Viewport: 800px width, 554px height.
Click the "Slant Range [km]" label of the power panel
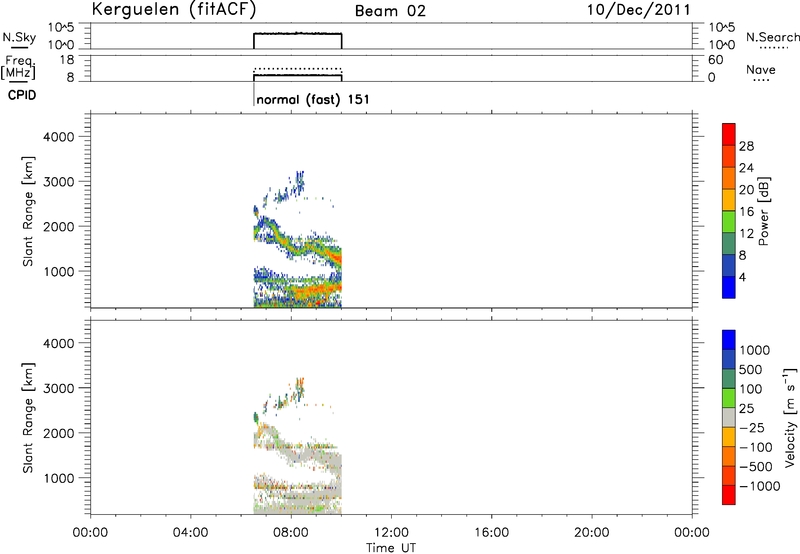pos(28,212)
